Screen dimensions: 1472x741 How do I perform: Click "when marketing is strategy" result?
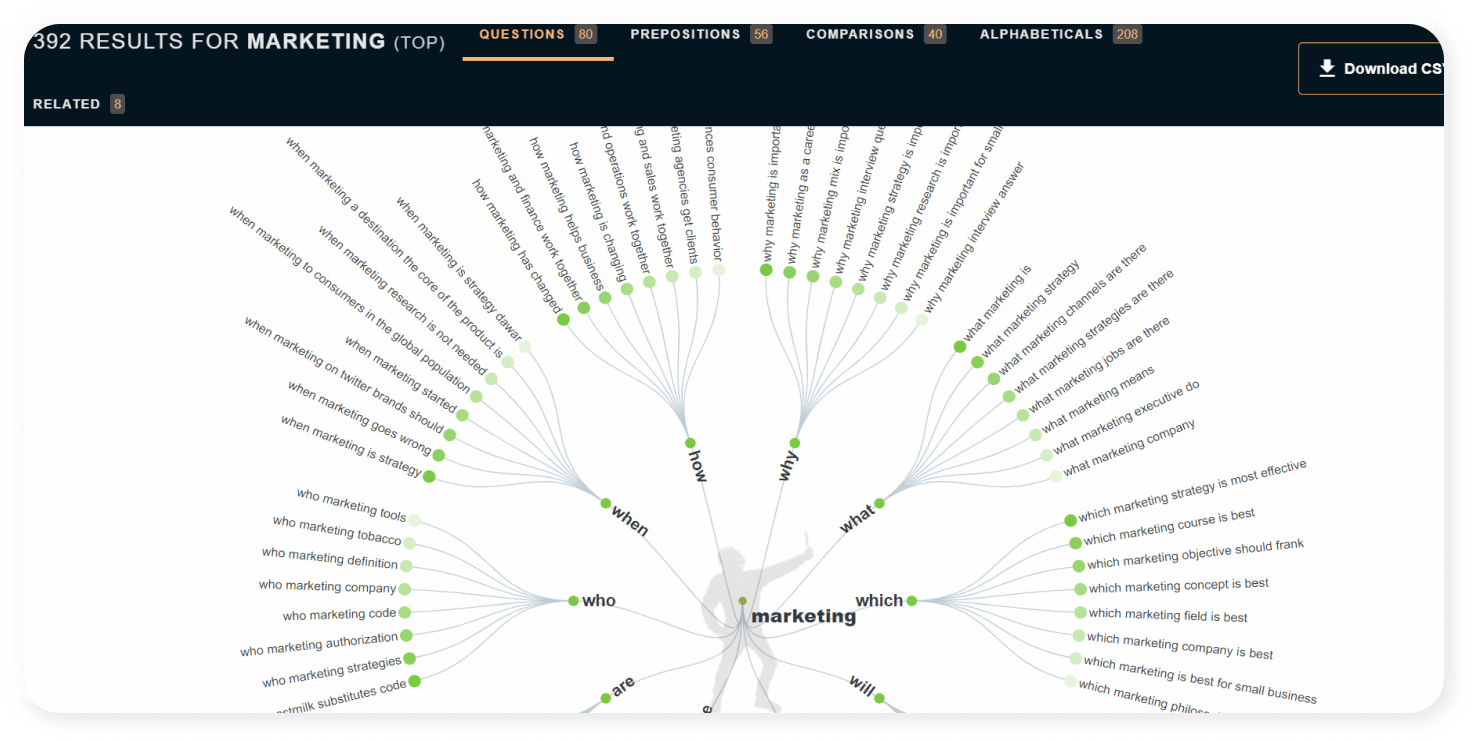[x=351, y=445]
